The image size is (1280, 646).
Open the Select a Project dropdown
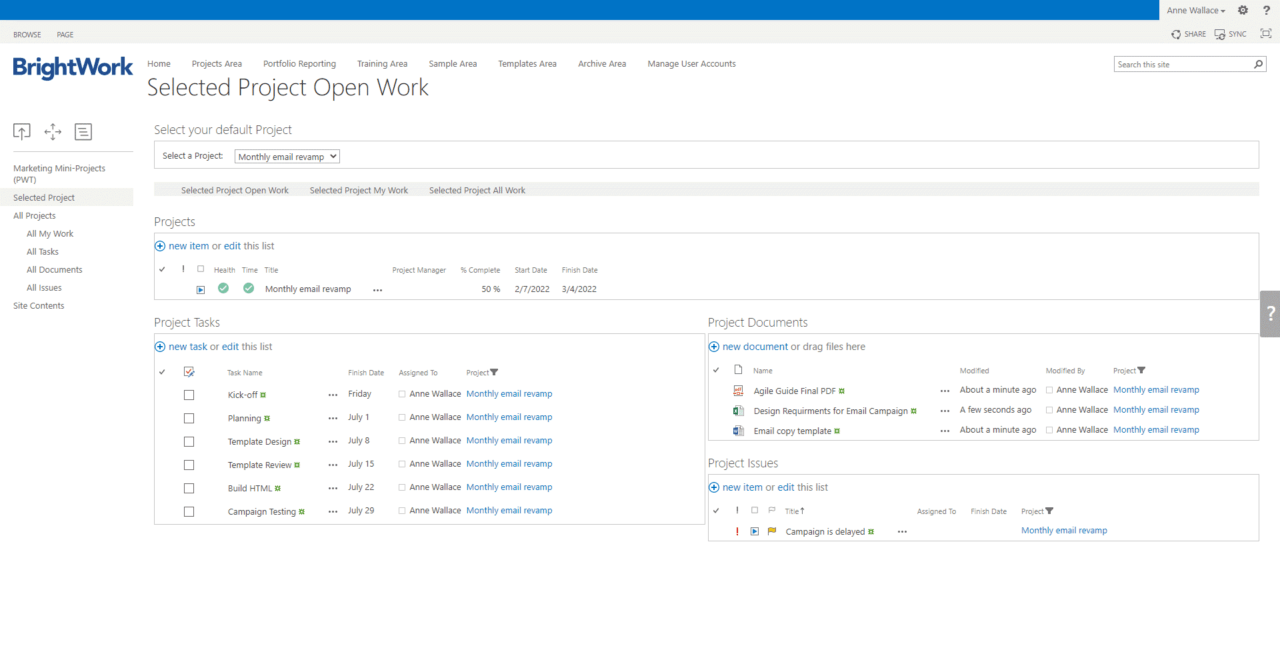287,156
